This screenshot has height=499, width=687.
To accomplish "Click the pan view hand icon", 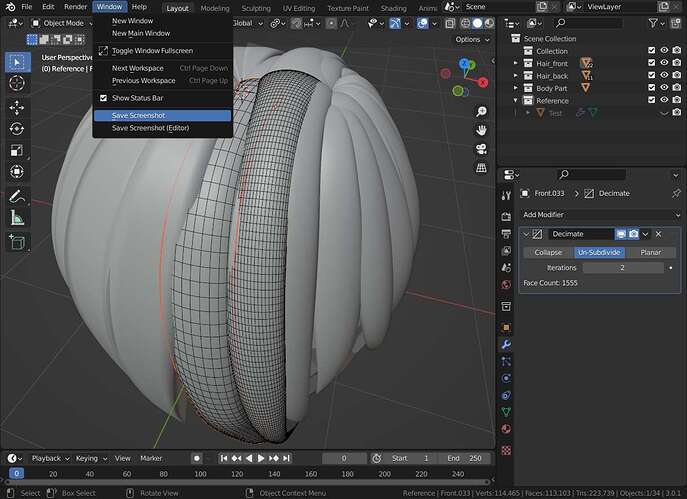I will (481, 131).
